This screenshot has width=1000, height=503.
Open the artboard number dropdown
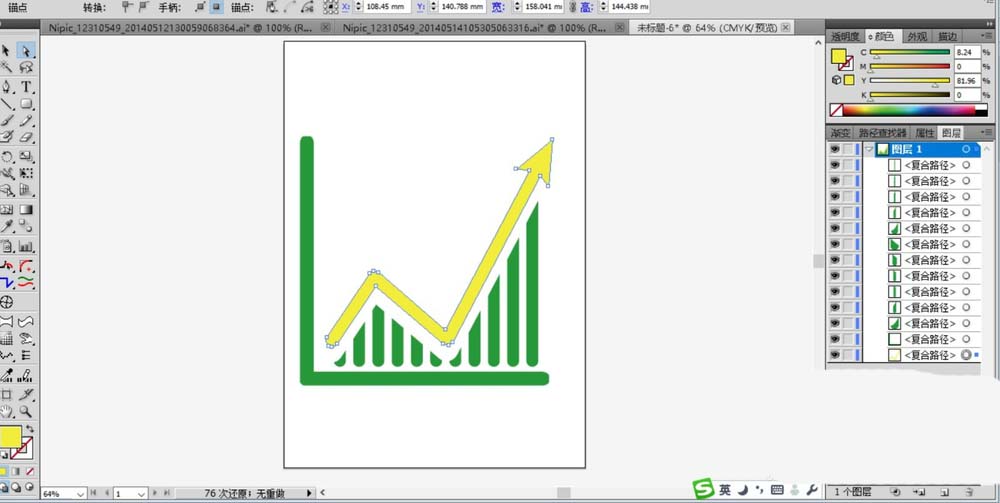(x=142, y=493)
